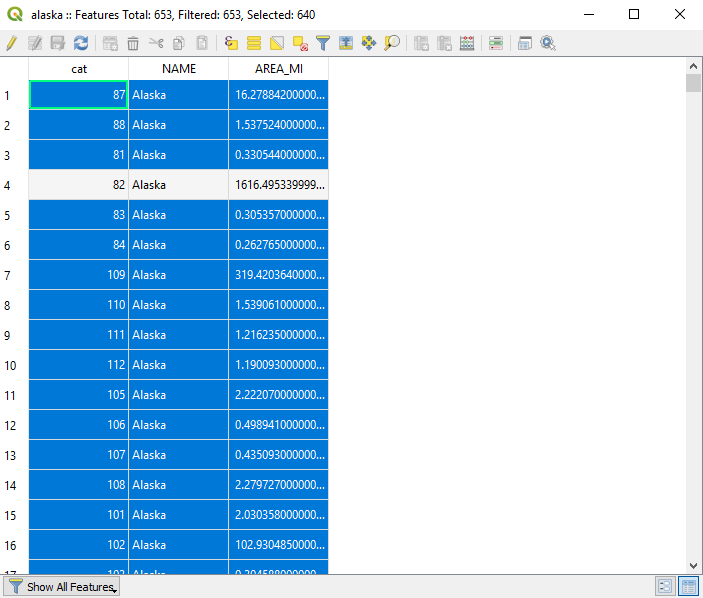703x598 pixels.
Task: Deselect all features
Action: coord(300,43)
